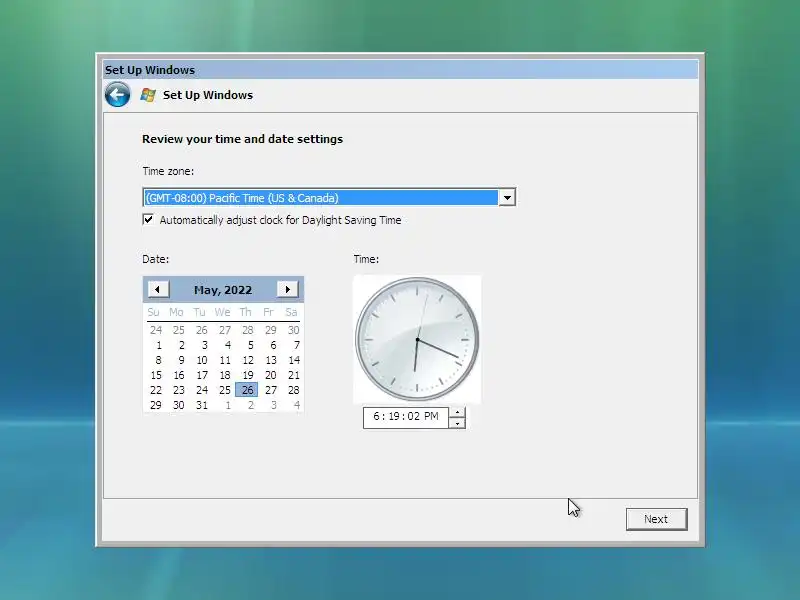Go back using the blue arrow button

(117, 94)
